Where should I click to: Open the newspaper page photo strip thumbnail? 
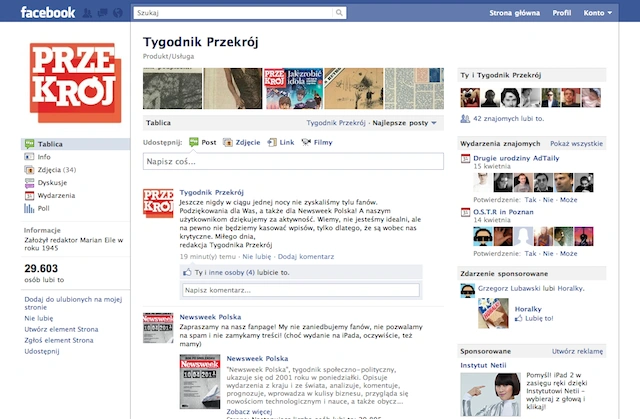click(x=414, y=89)
